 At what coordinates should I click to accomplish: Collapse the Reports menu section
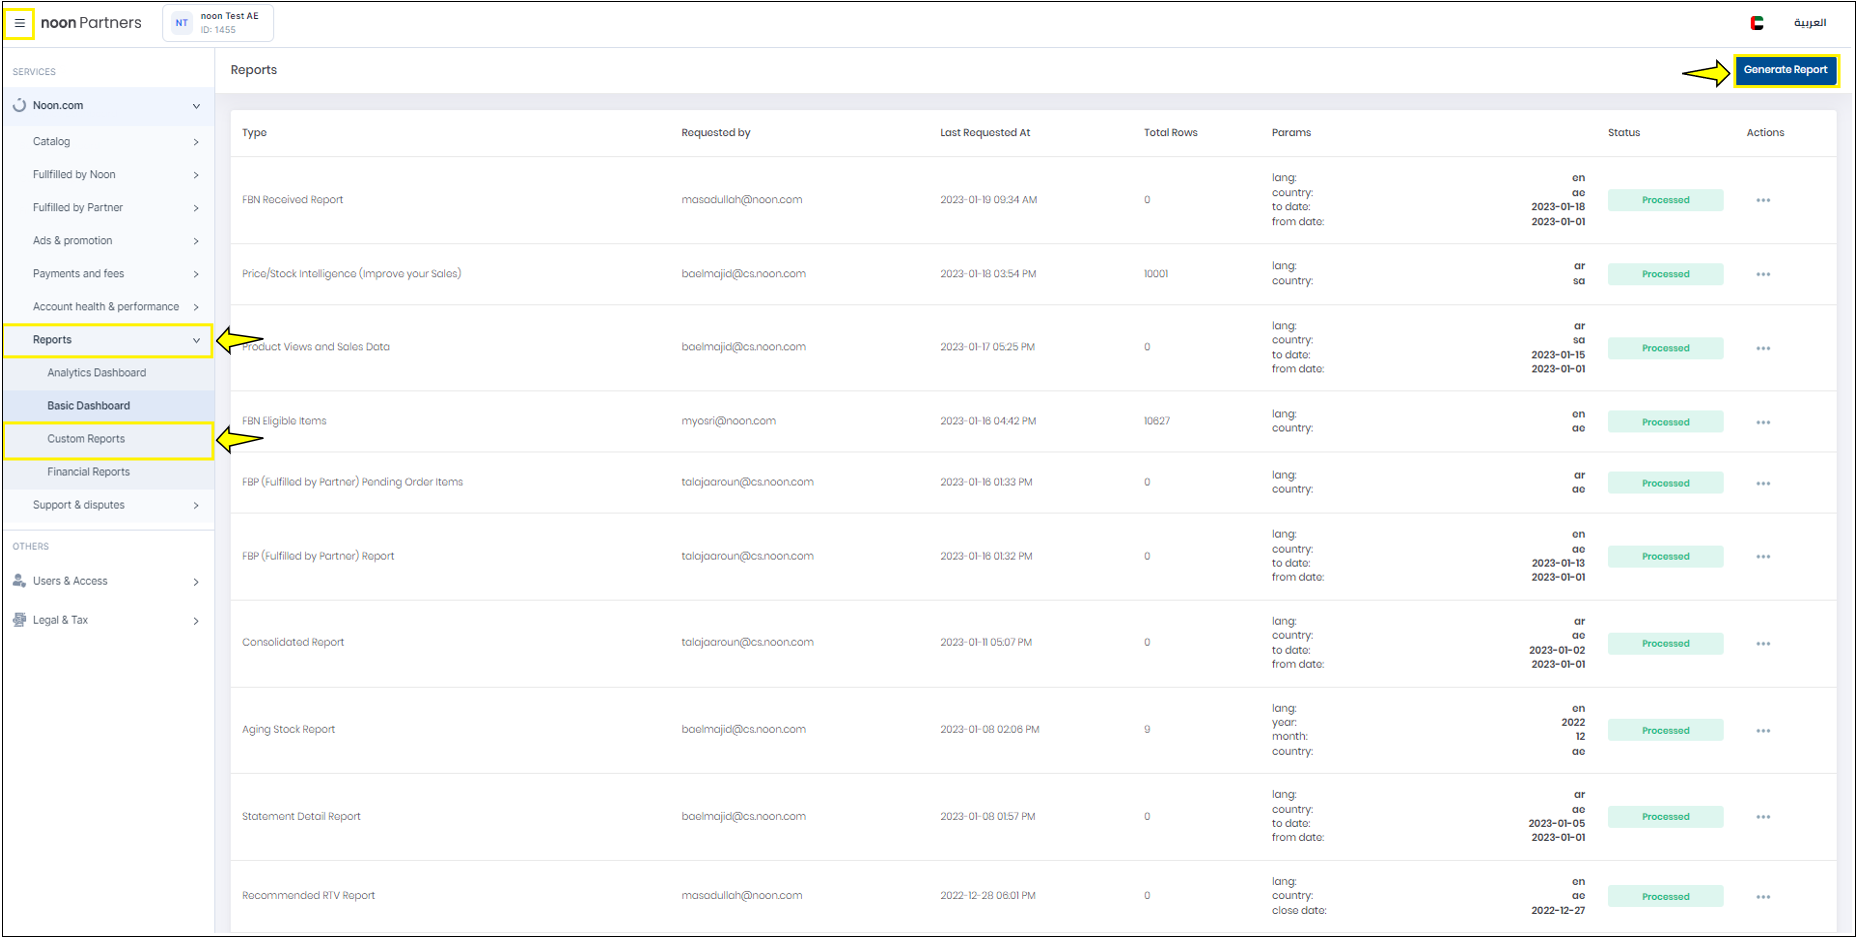tap(196, 341)
